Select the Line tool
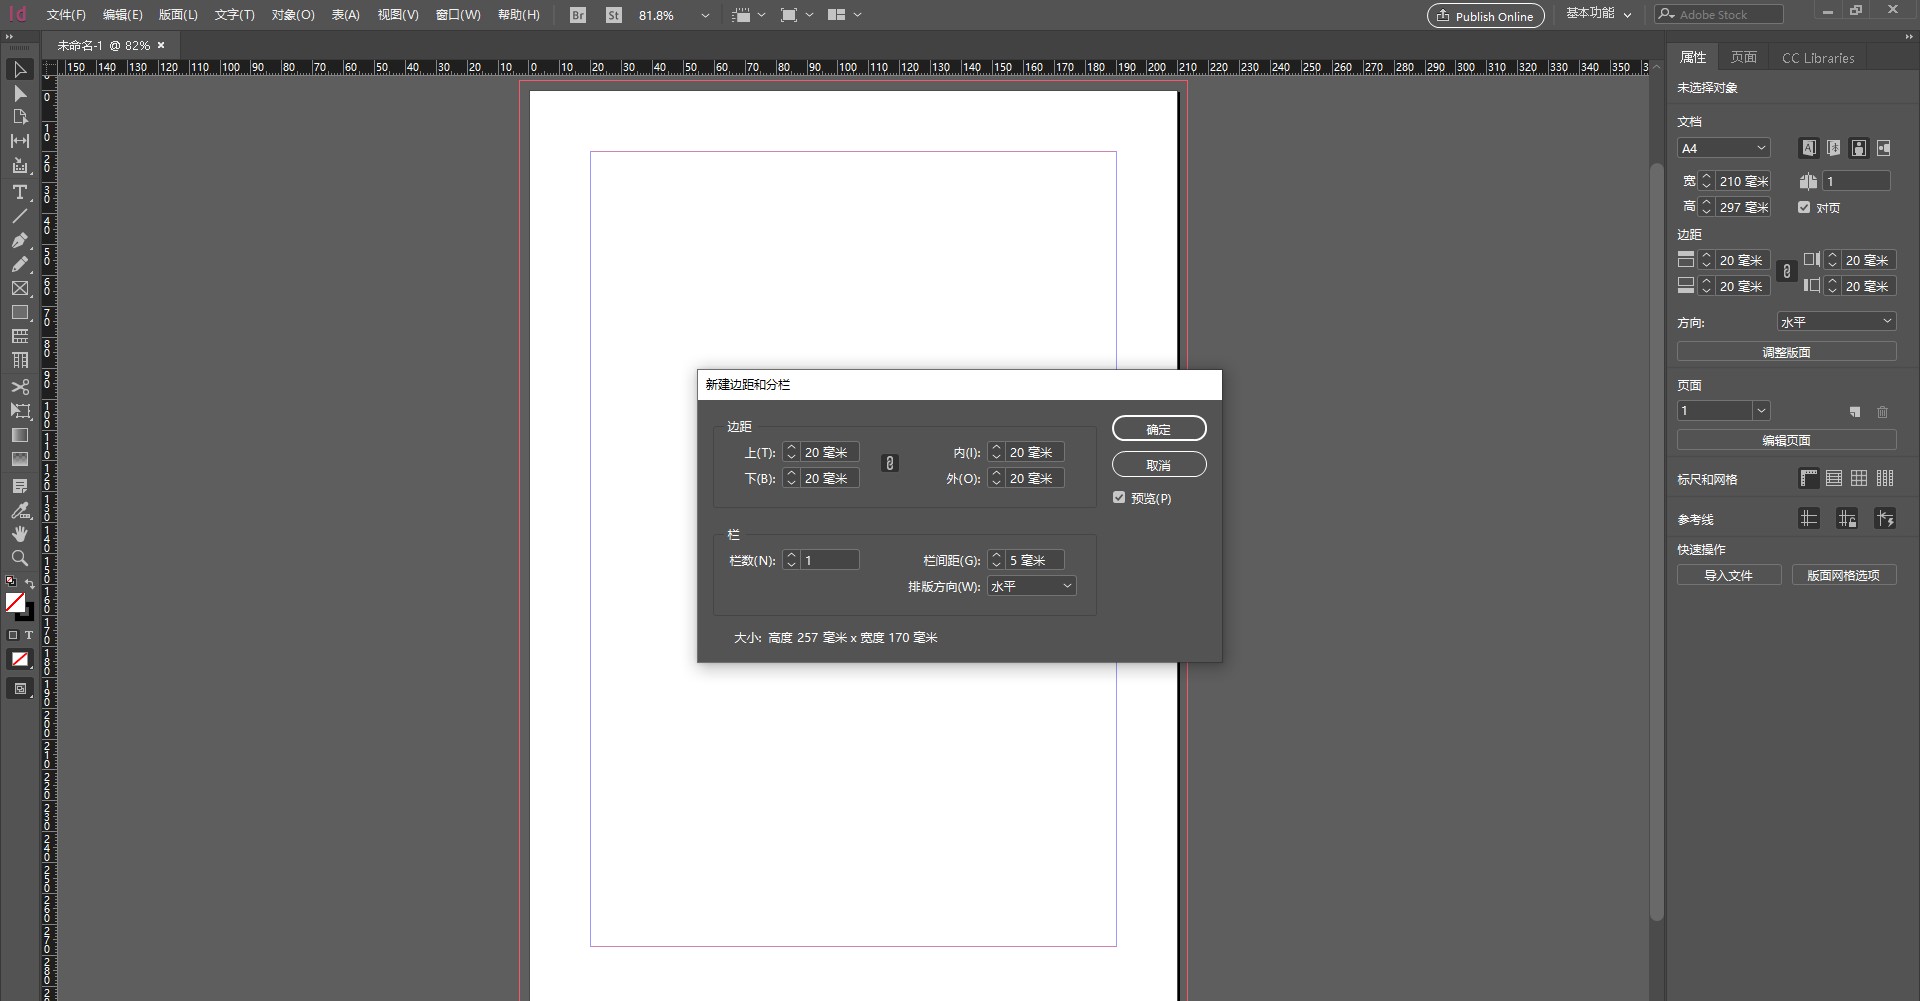Viewport: 1920px width, 1001px height. pos(19,216)
